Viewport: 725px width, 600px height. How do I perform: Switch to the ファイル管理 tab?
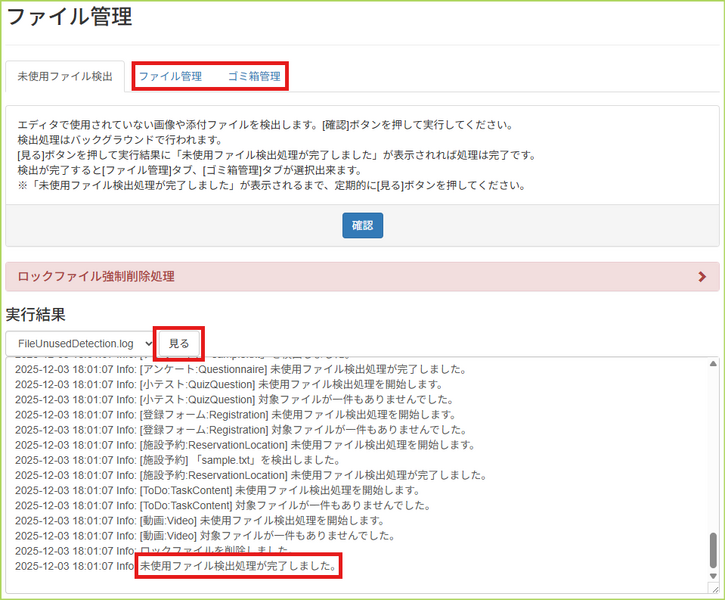pyautogui.click(x=170, y=76)
